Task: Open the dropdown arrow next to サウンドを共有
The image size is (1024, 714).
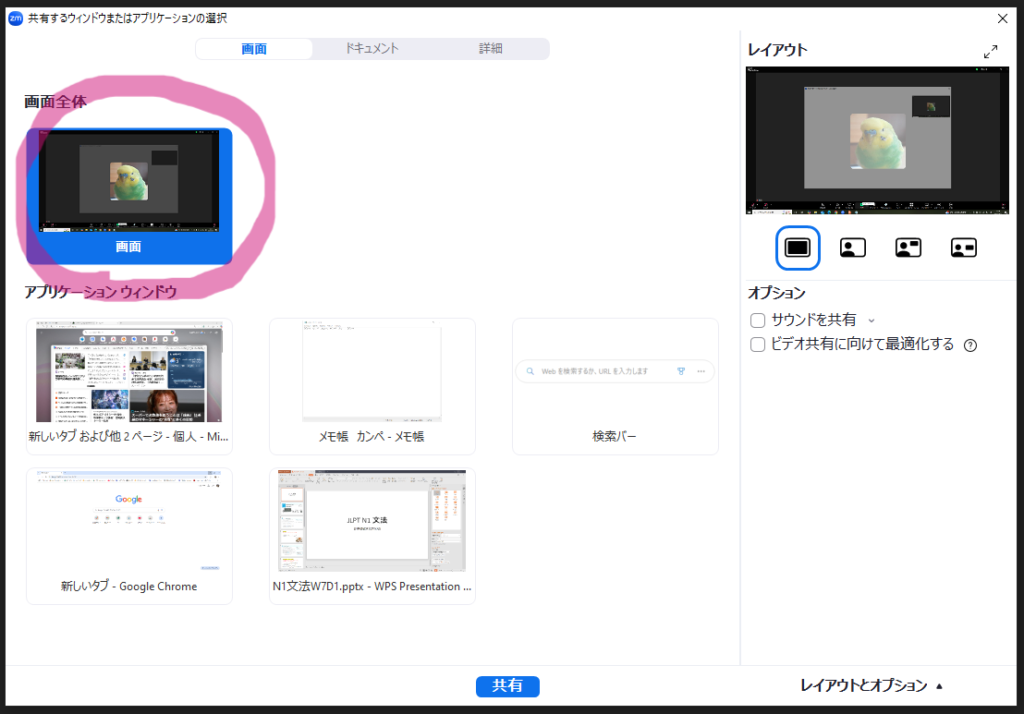Action: 871,321
